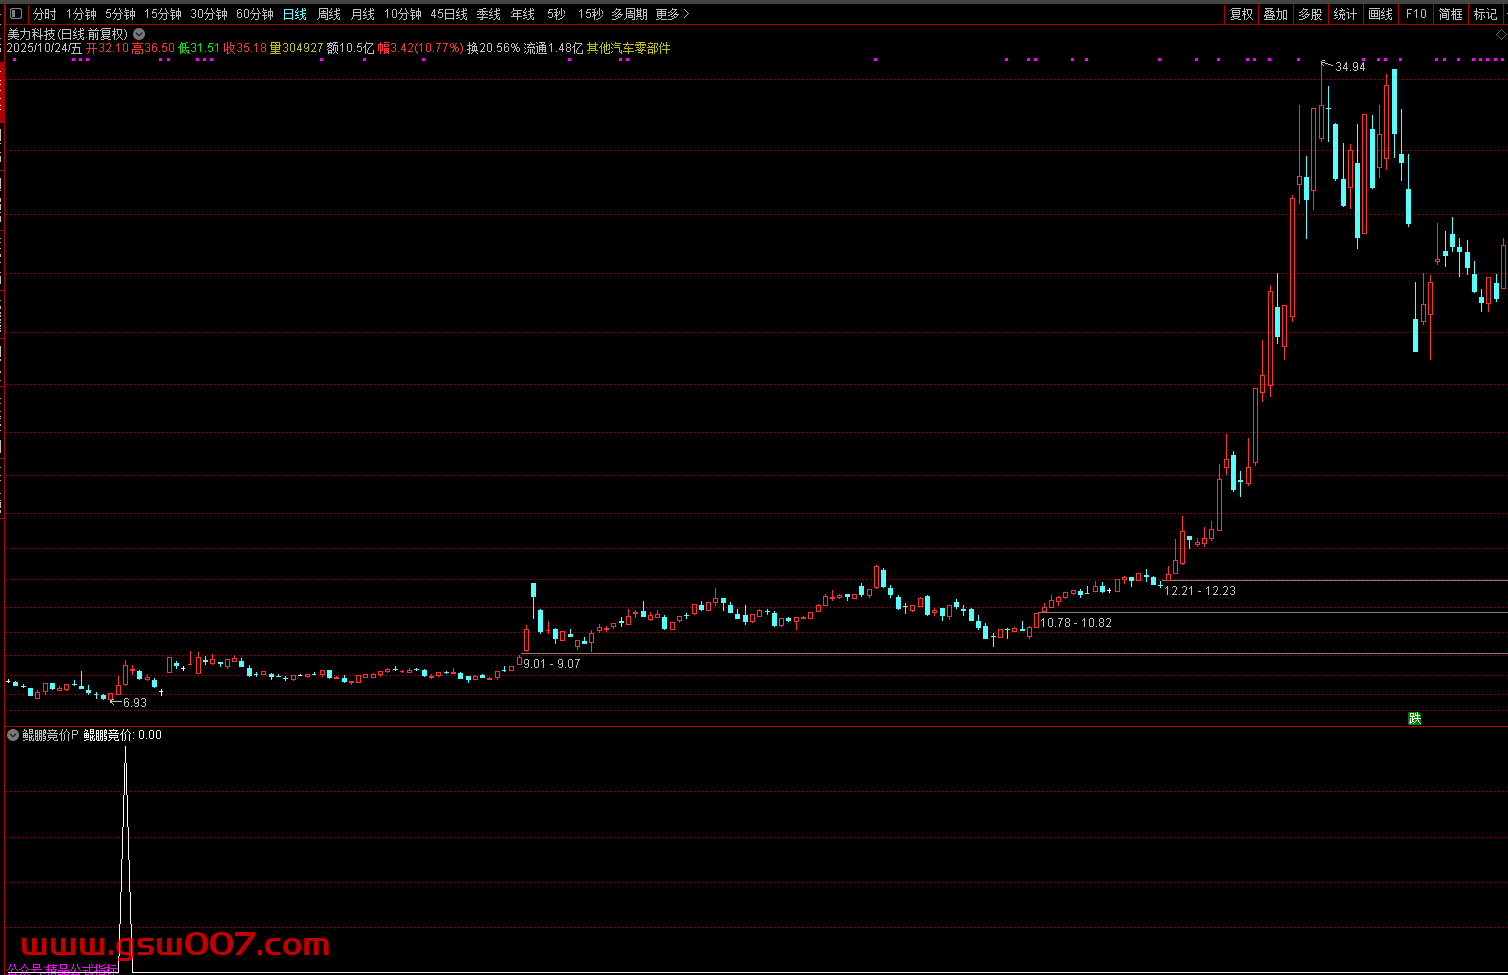Click the sidebar panel toggle icon
1508x975 pixels.
(x=15, y=14)
